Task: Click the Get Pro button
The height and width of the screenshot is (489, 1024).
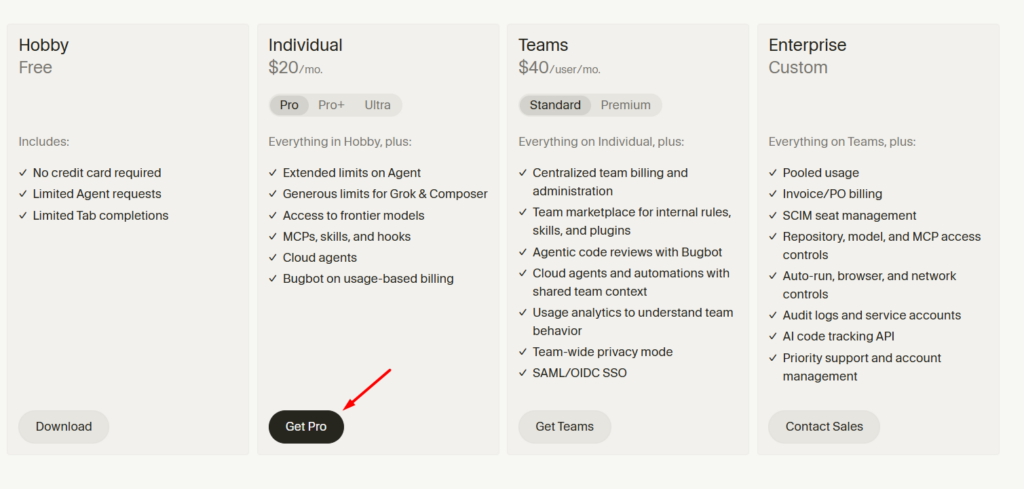Action: click(x=306, y=427)
